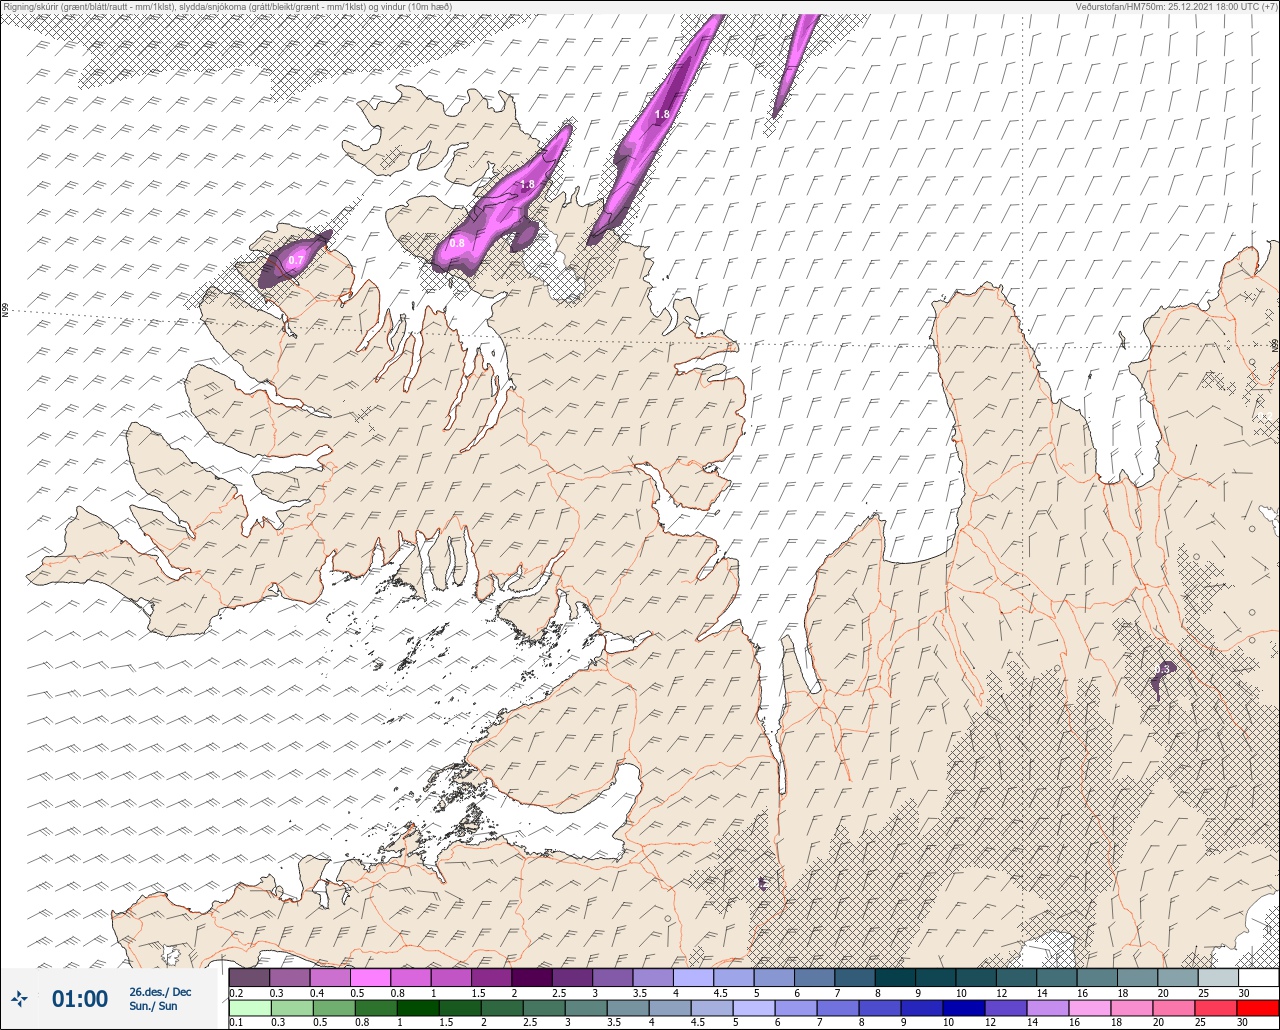Click the bright red 30 rain legend swatch
Viewport: 1280px width, 1030px height.
click(1258, 1007)
